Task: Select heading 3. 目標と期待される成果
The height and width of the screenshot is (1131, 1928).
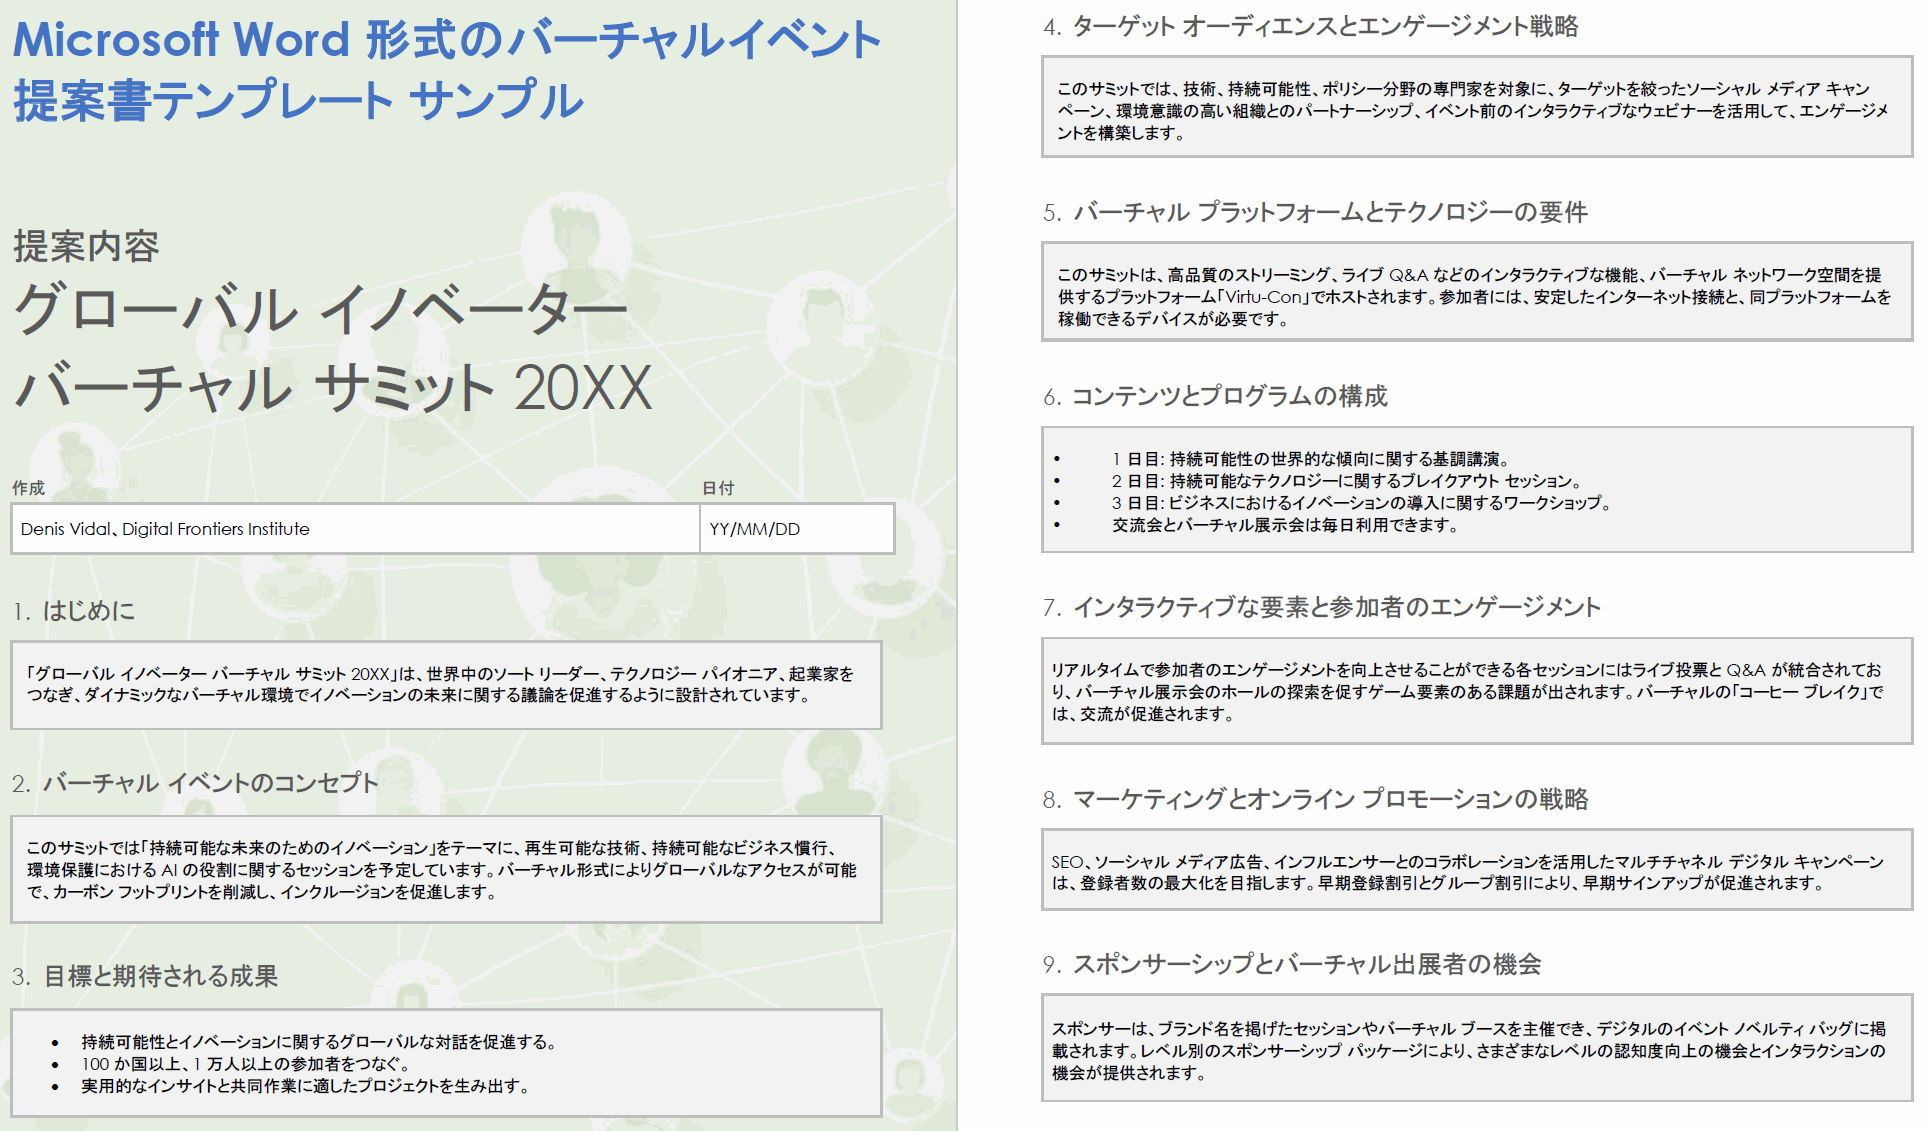Action: click(145, 978)
